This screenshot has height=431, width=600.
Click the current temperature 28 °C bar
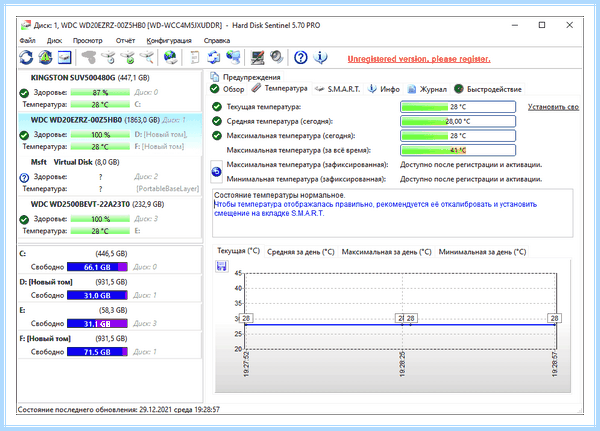pos(458,107)
